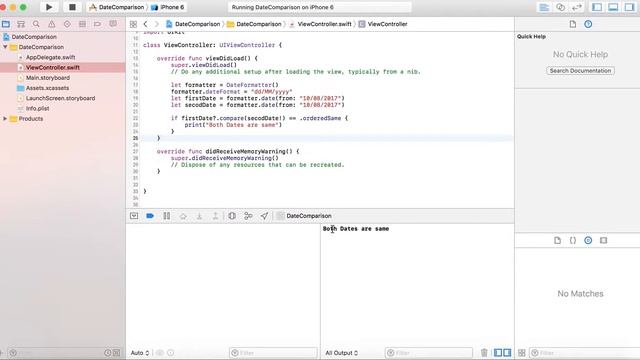The width and height of the screenshot is (640, 360).
Task: Open the Report navigator tab
Action: 113,24
